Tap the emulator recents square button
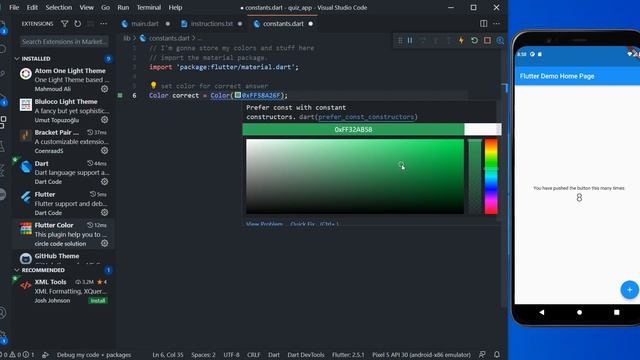640x360 pixels. (x=616, y=312)
